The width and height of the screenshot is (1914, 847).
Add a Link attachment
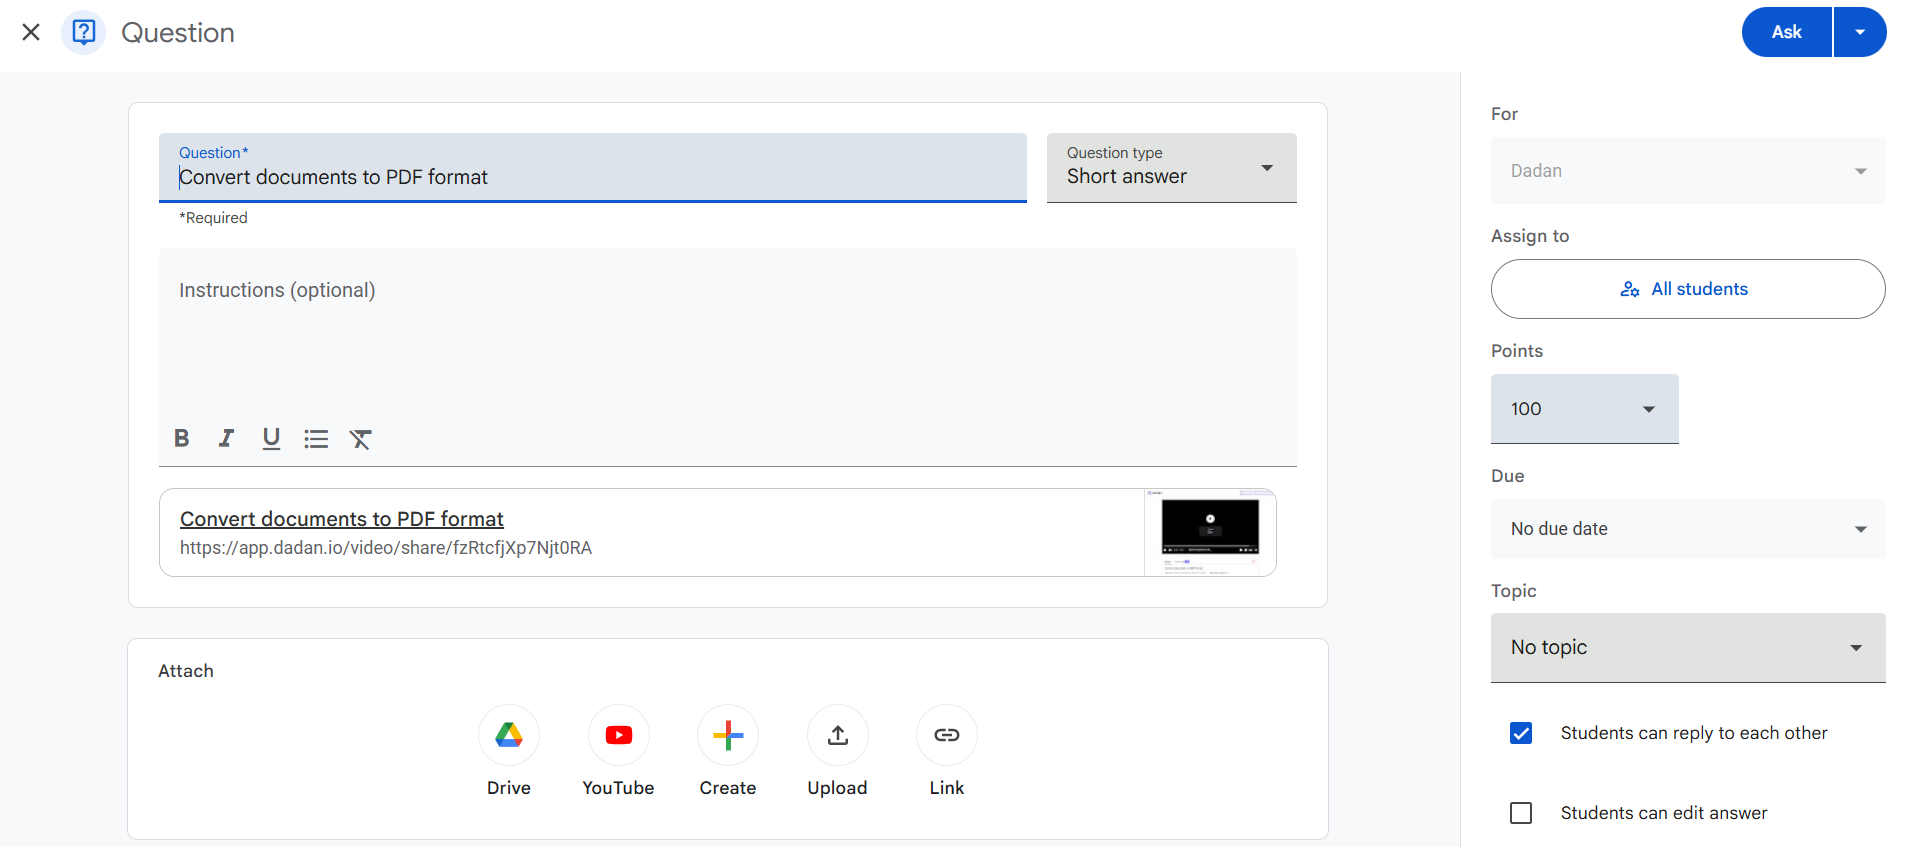pyautogui.click(x=946, y=736)
